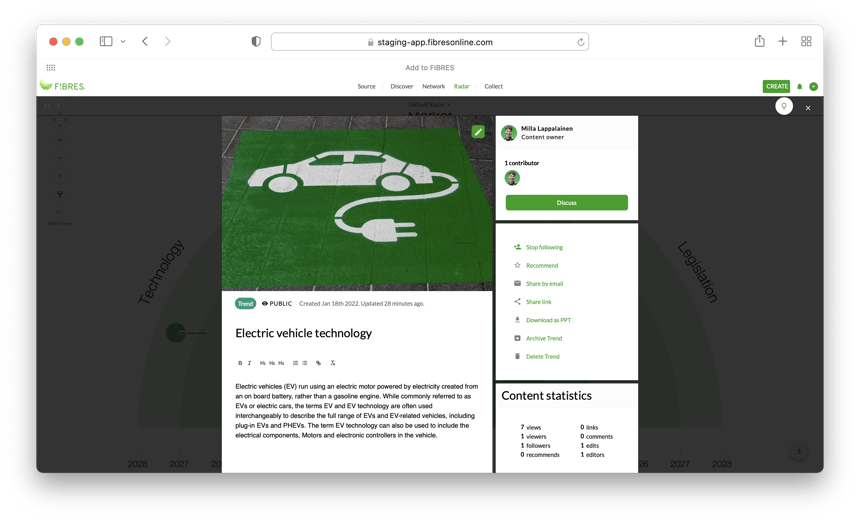Click the 1 followers statistic

[535, 446]
